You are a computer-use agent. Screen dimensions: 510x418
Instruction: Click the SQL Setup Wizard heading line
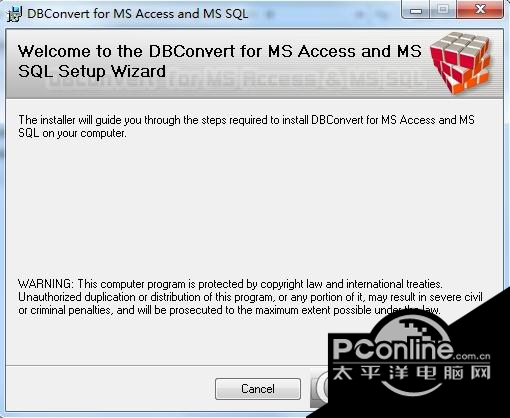tap(92, 71)
